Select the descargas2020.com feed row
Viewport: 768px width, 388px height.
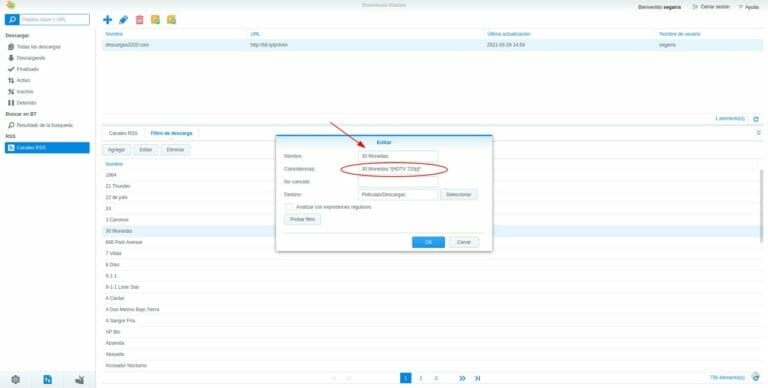(432, 45)
